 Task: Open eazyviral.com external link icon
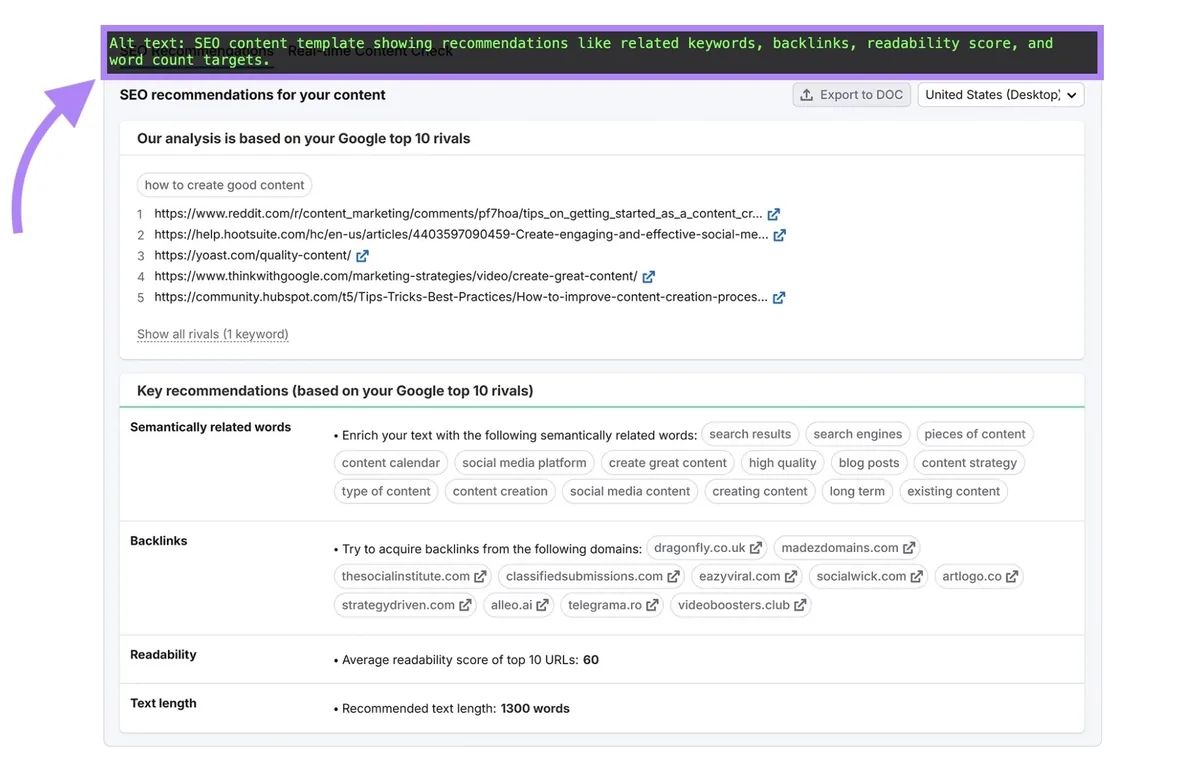click(791, 577)
